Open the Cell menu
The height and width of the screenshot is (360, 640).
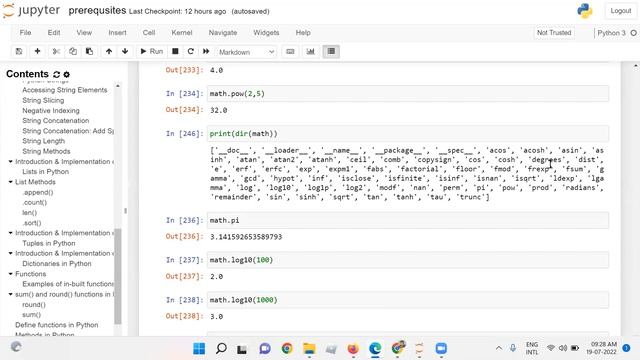click(149, 33)
